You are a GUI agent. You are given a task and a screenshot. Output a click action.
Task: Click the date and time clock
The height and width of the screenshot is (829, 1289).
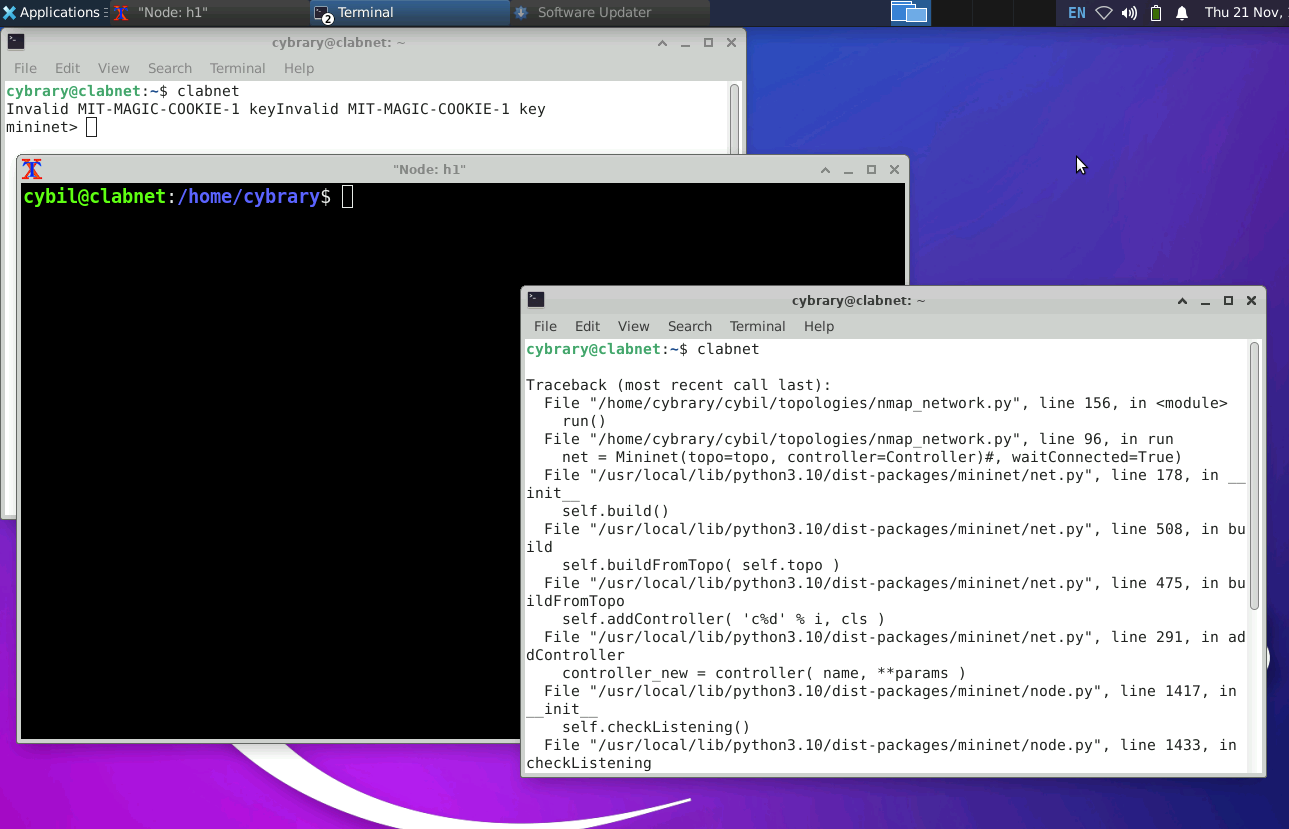pos(1245,13)
